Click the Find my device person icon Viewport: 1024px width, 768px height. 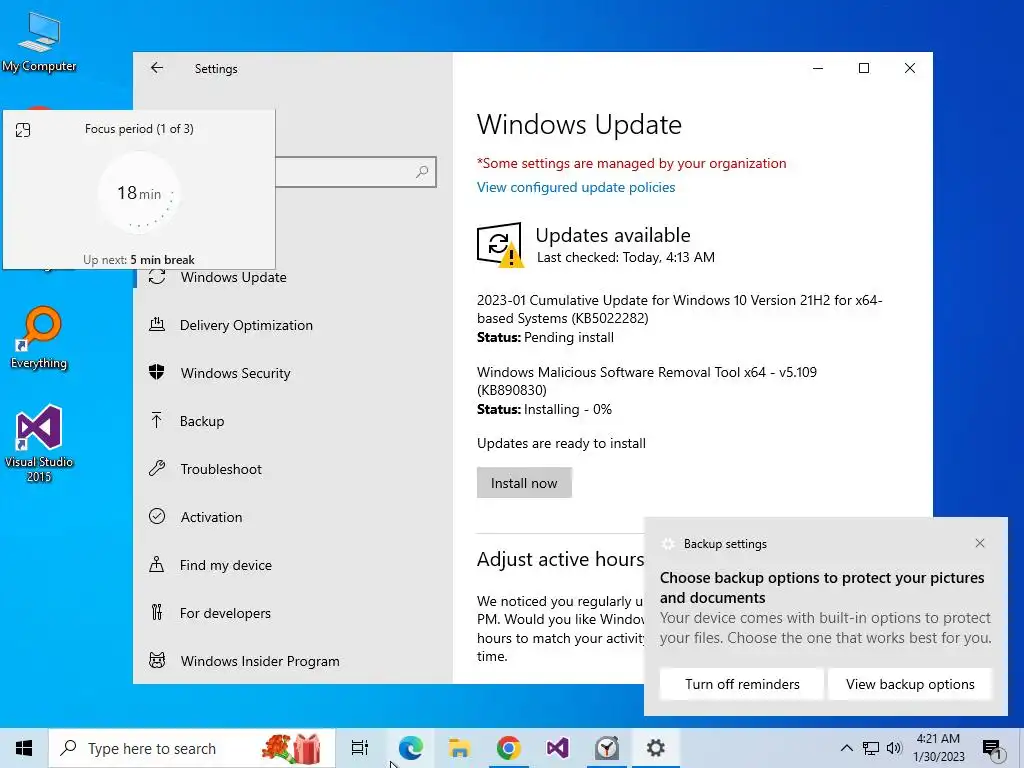coord(157,564)
